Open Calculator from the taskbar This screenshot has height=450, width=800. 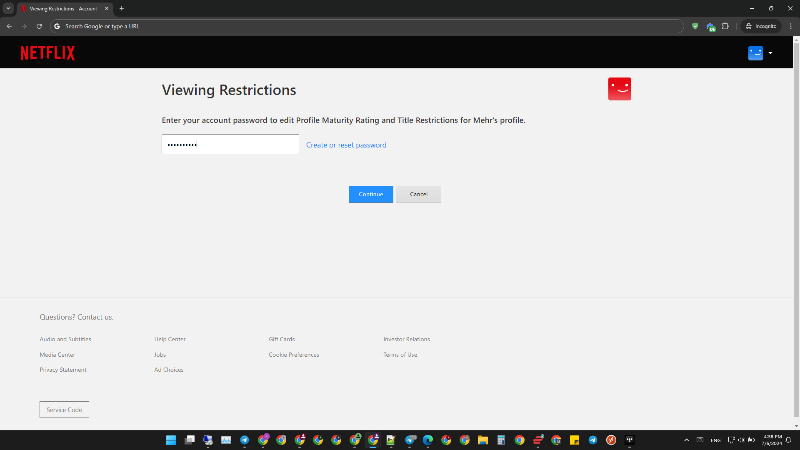coord(501,440)
